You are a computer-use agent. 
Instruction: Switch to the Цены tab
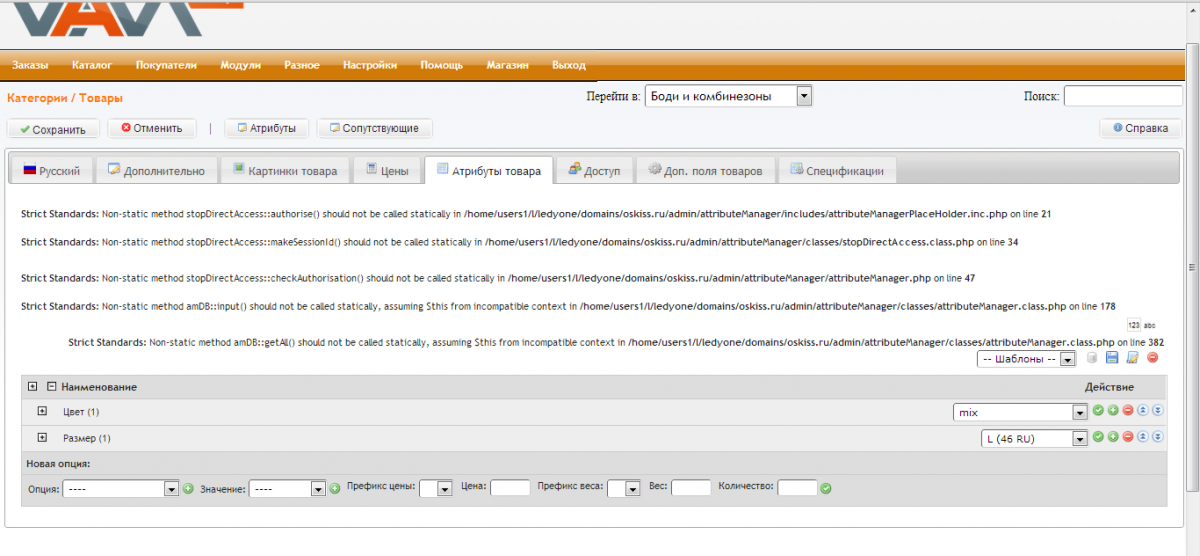(x=386, y=170)
